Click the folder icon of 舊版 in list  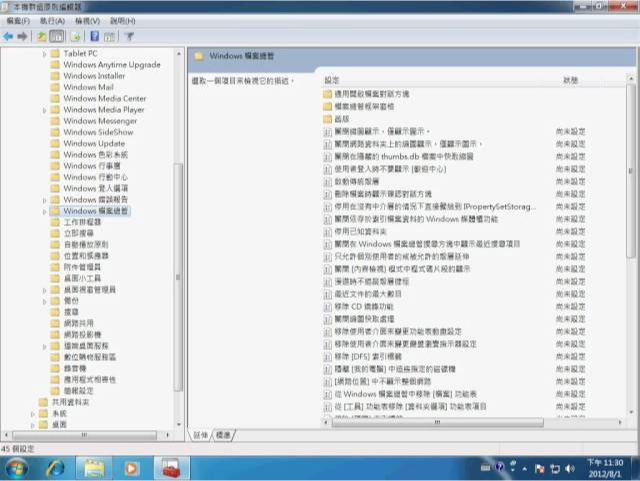coord(327,119)
